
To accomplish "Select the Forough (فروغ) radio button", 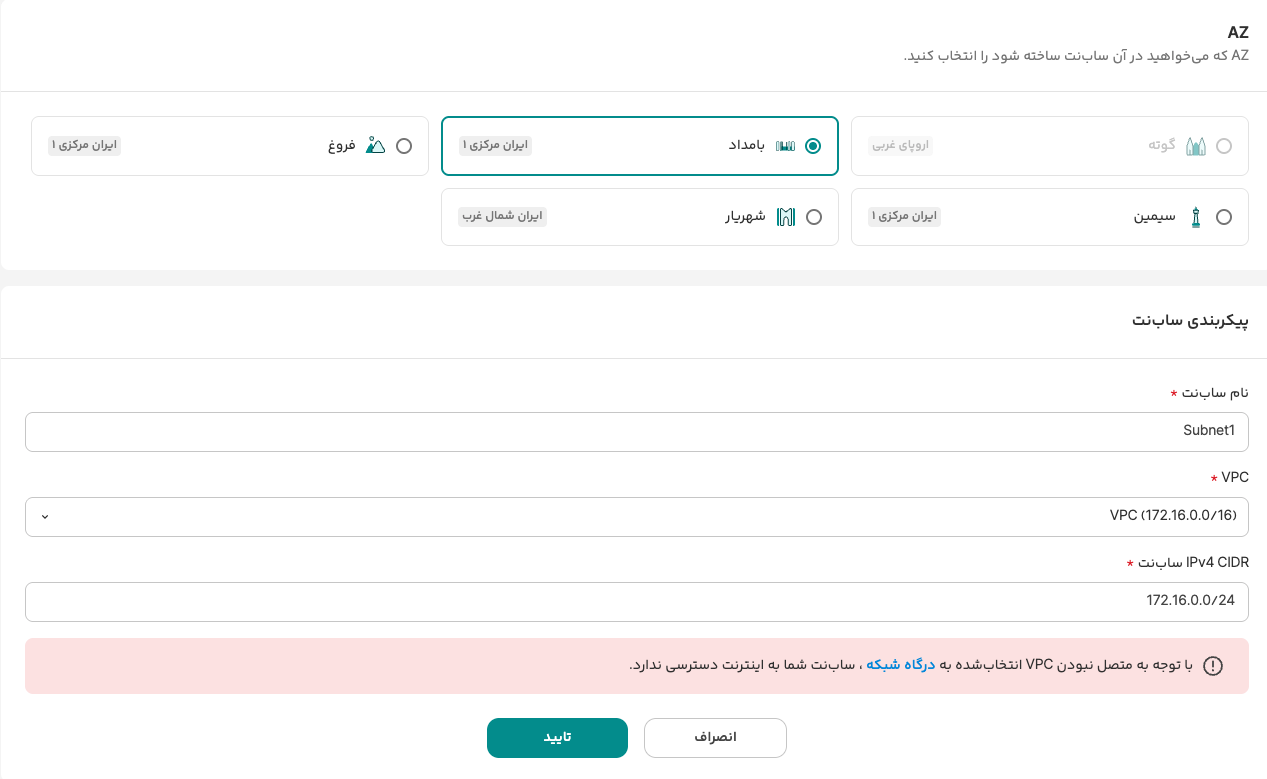I will pos(404,146).
